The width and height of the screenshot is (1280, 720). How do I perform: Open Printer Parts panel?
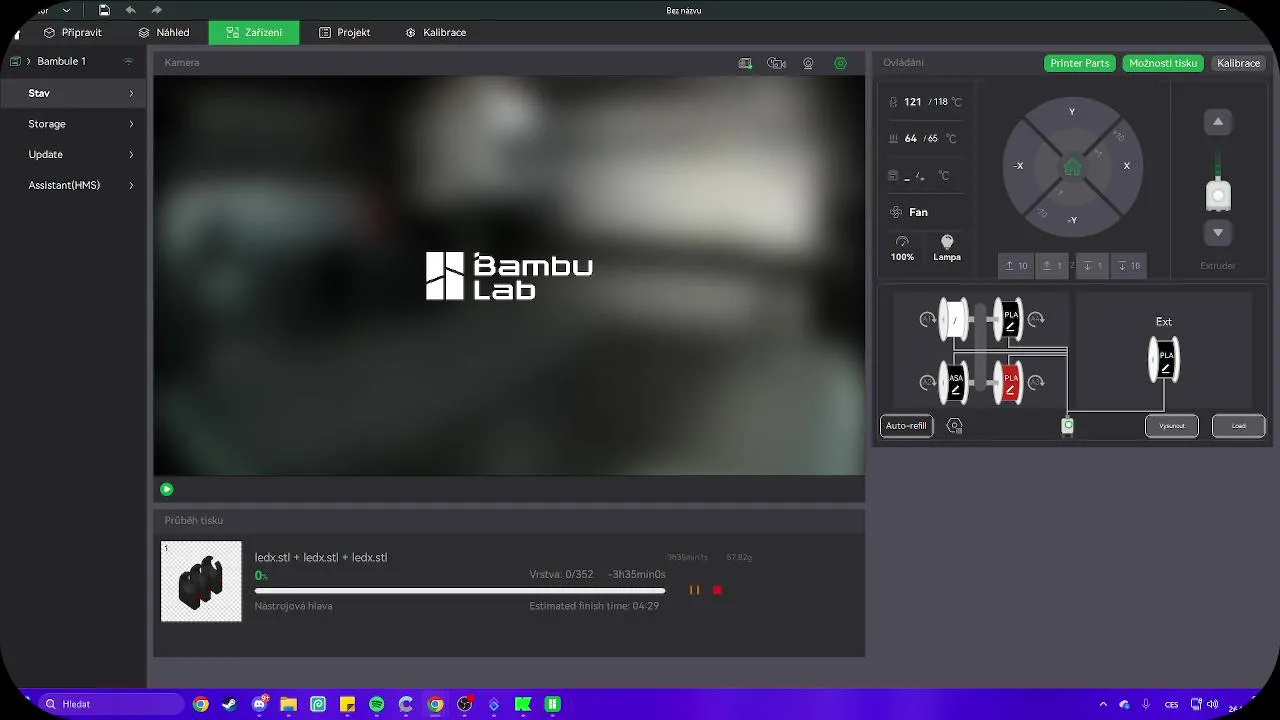pos(1080,63)
